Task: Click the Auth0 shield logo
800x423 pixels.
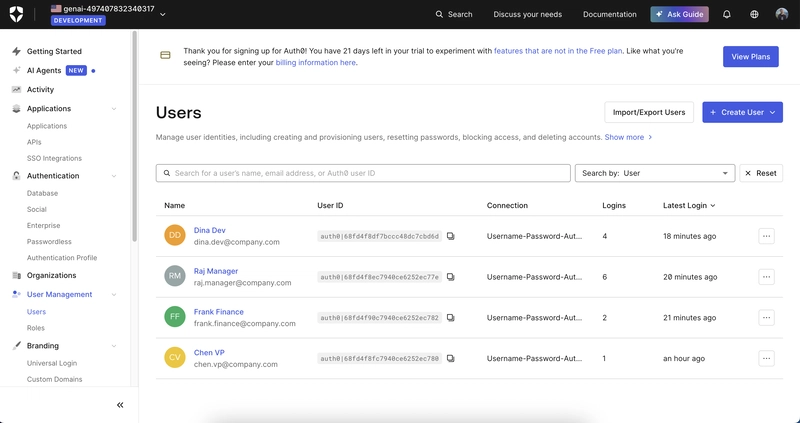Action: click(x=17, y=14)
